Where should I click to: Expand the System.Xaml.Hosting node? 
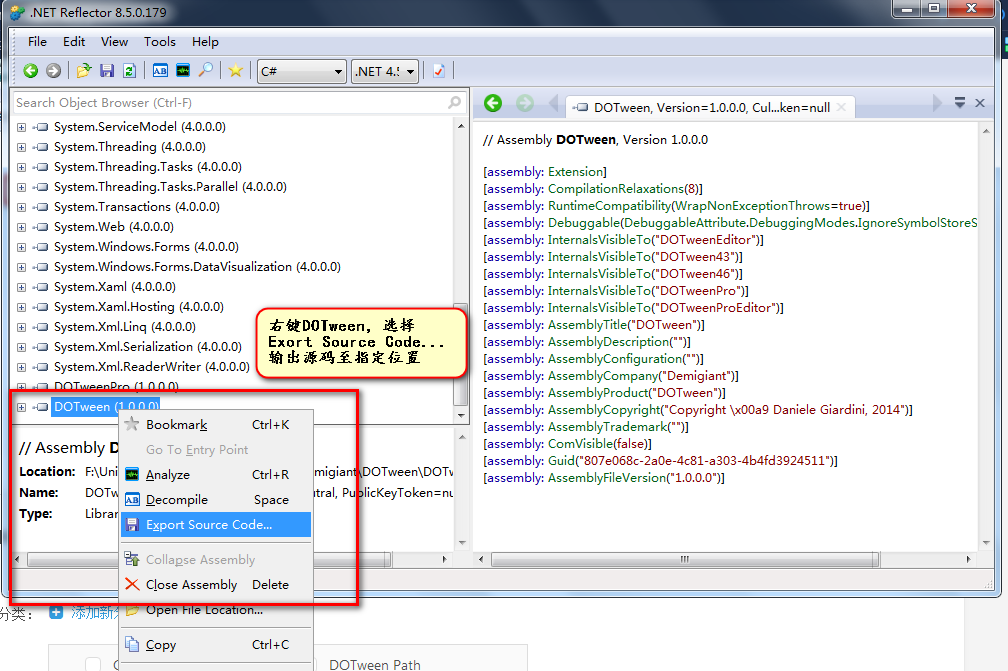pos(21,307)
